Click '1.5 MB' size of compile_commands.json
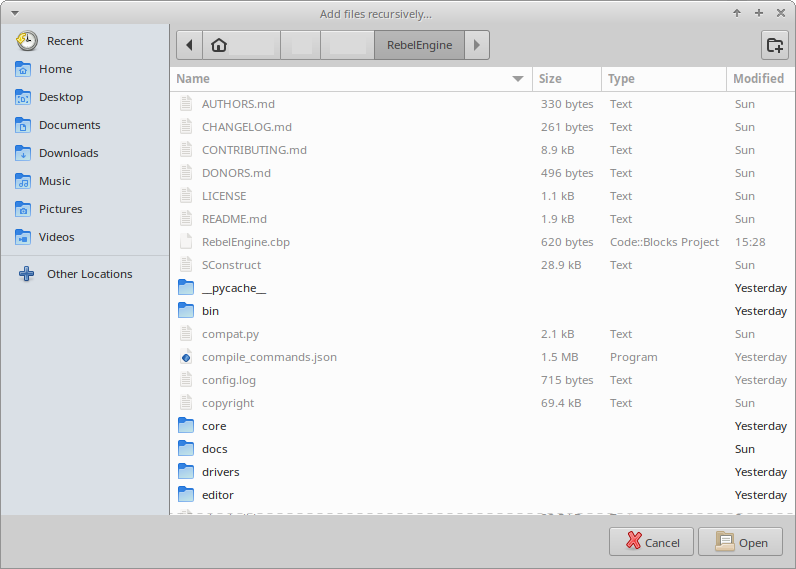The height and width of the screenshot is (569, 796). pos(559,357)
